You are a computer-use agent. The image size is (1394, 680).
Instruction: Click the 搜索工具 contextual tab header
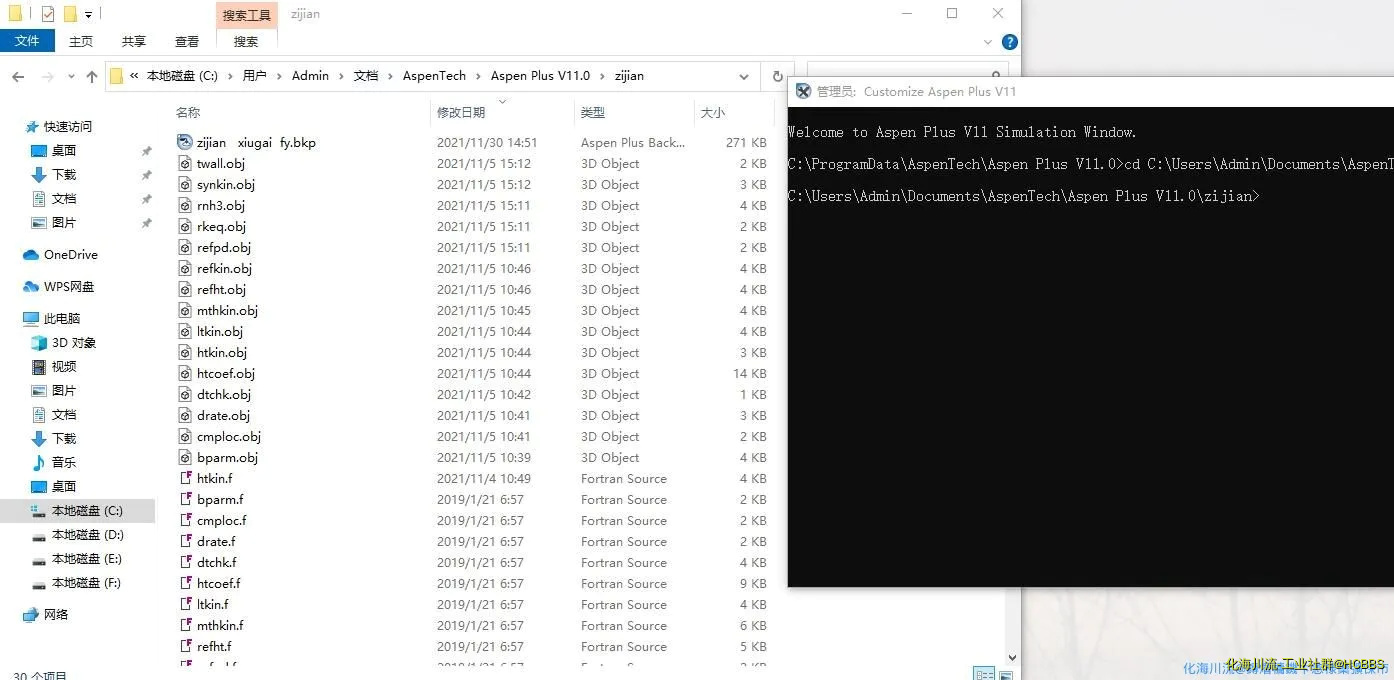point(247,15)
